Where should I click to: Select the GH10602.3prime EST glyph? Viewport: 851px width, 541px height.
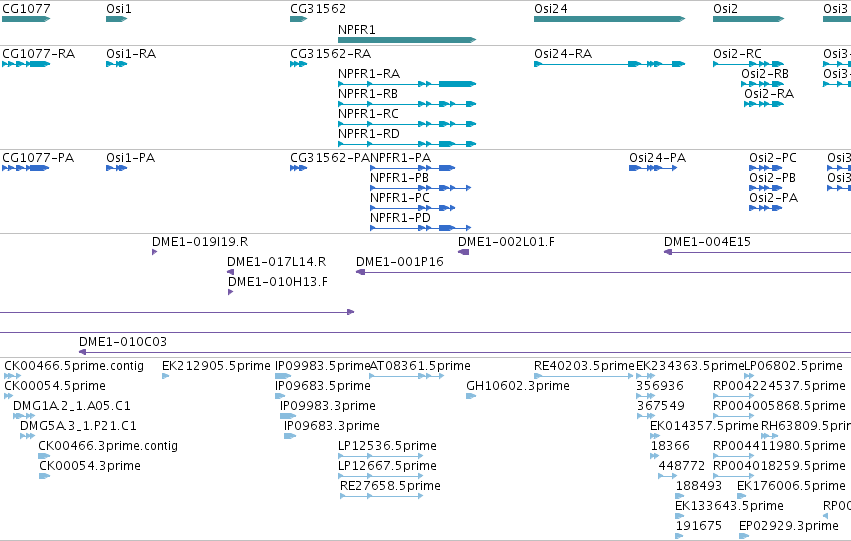(471, 396)
